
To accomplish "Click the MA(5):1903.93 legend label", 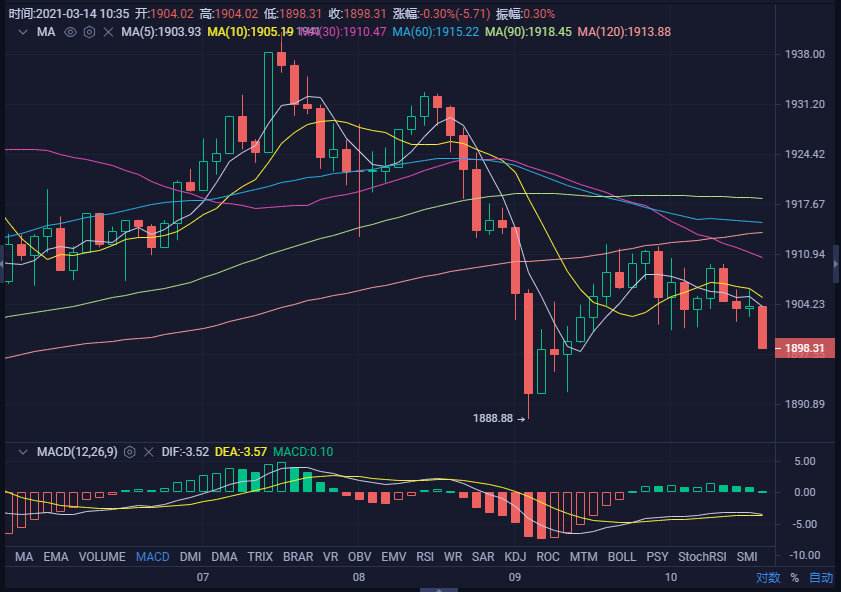I will pos(161,32).
